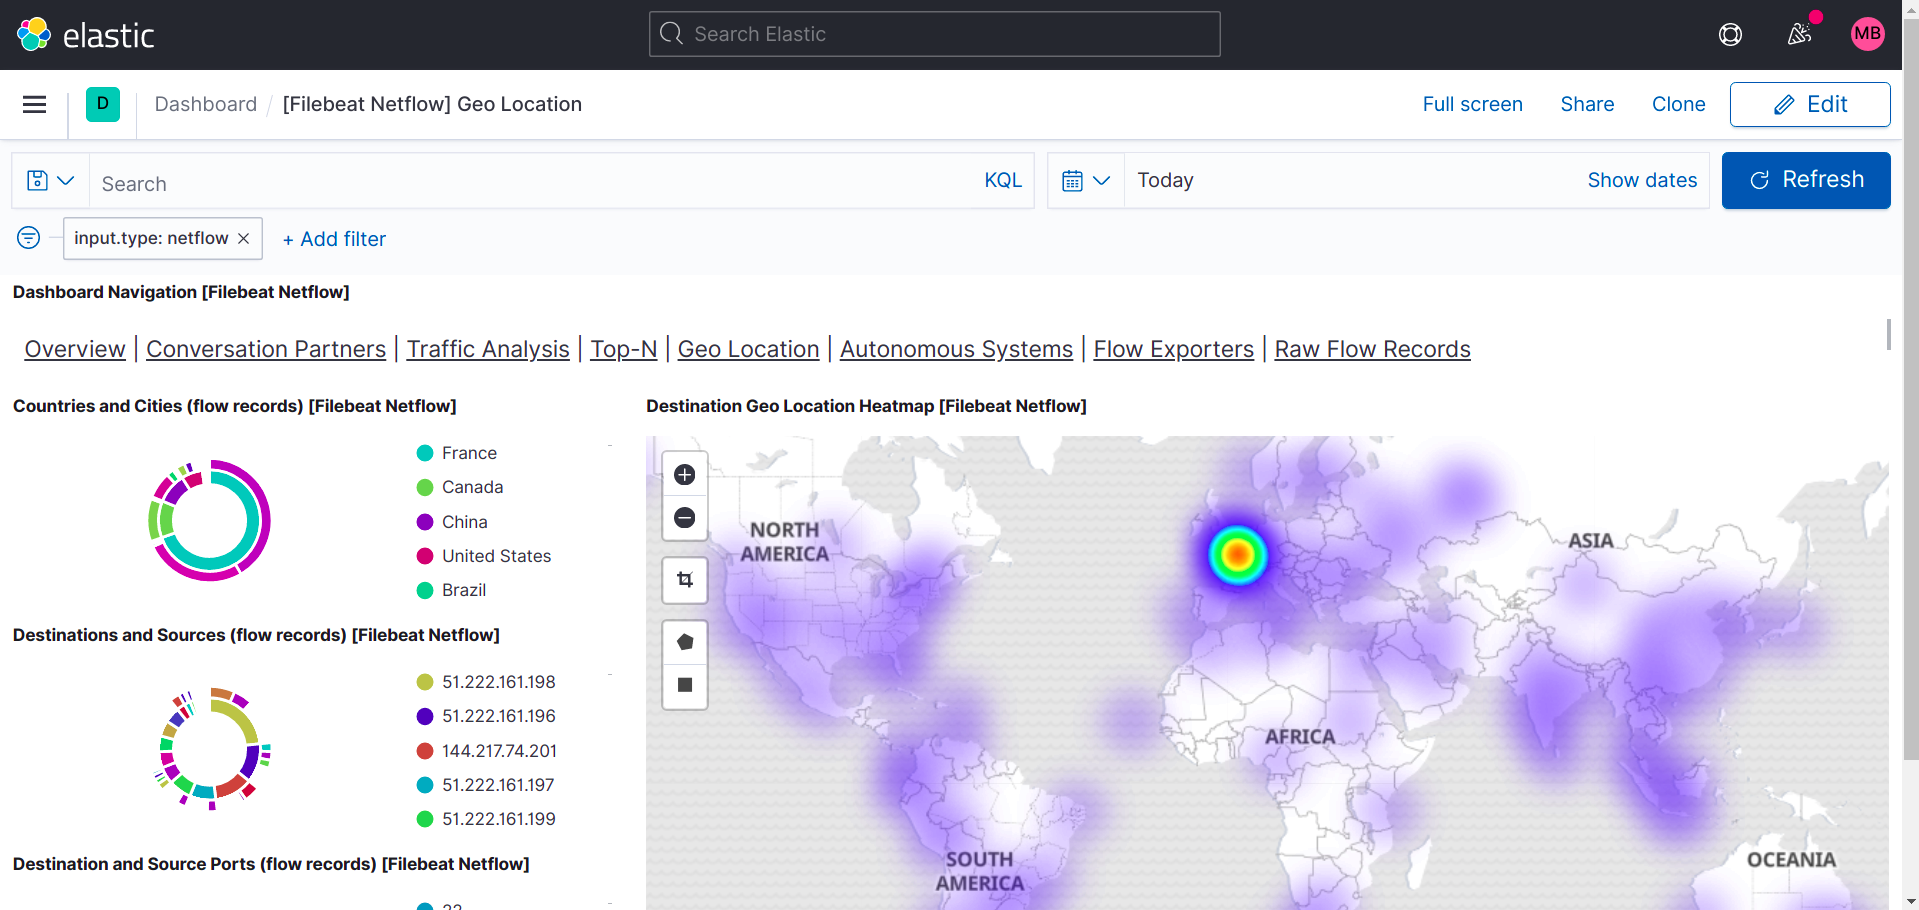Click Show dates link
This screenshot has height=910, width=1919.
click(x=1642, y=180)
